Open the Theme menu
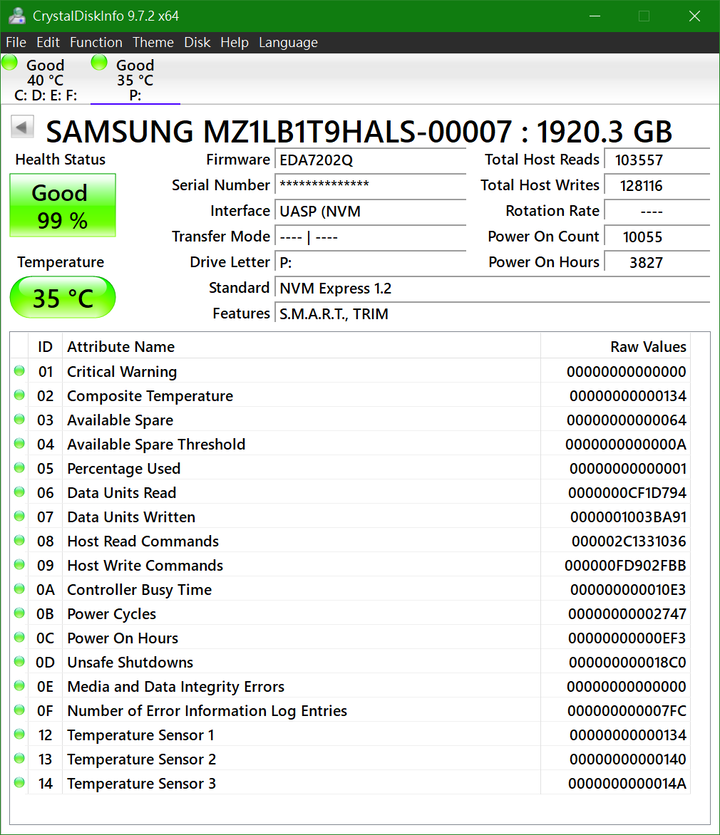720x835 pixels. pyautogui.click(x=153, y=42)
